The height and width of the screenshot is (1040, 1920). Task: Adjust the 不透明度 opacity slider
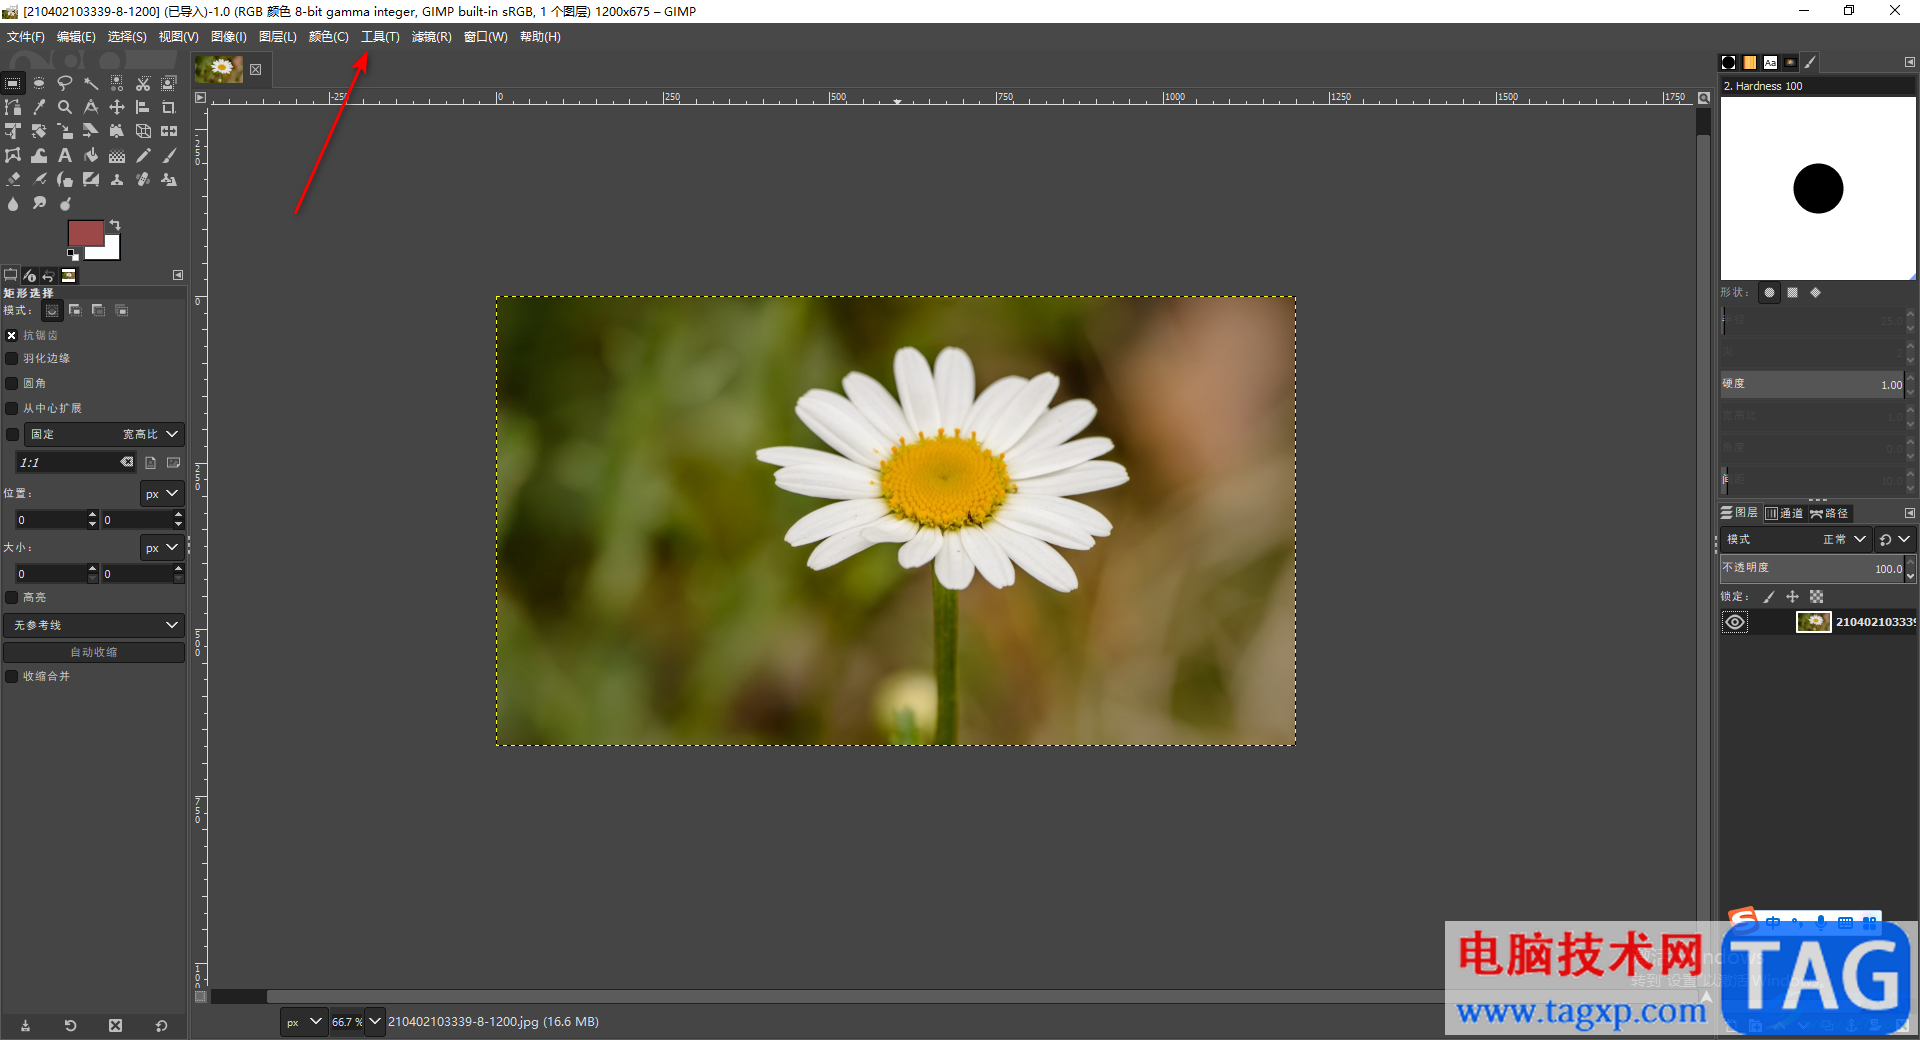(1812, 568)
